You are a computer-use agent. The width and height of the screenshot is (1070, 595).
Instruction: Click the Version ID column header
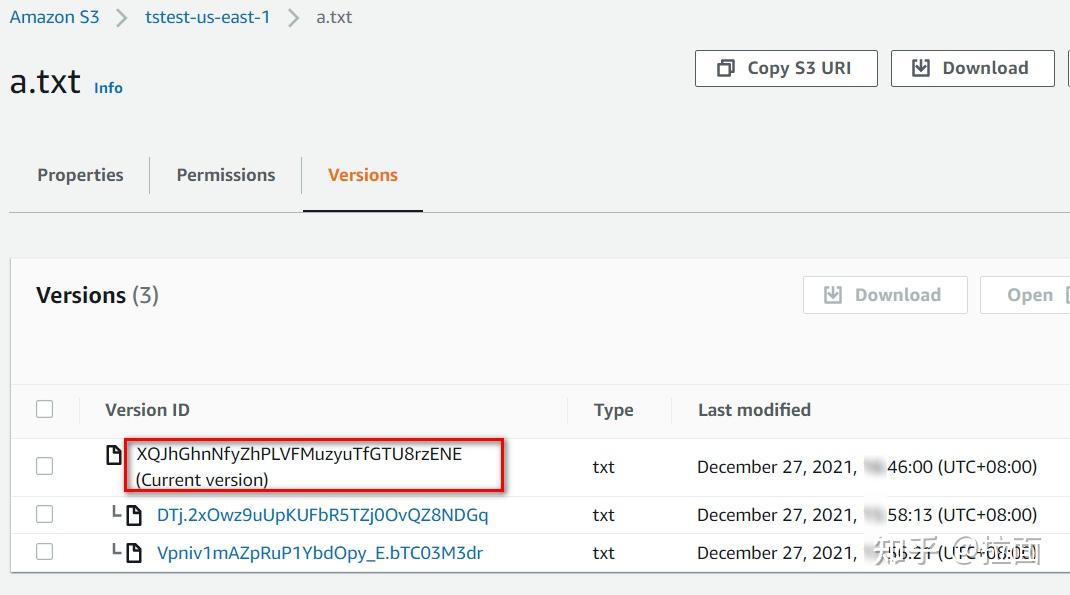pos(147,410)
